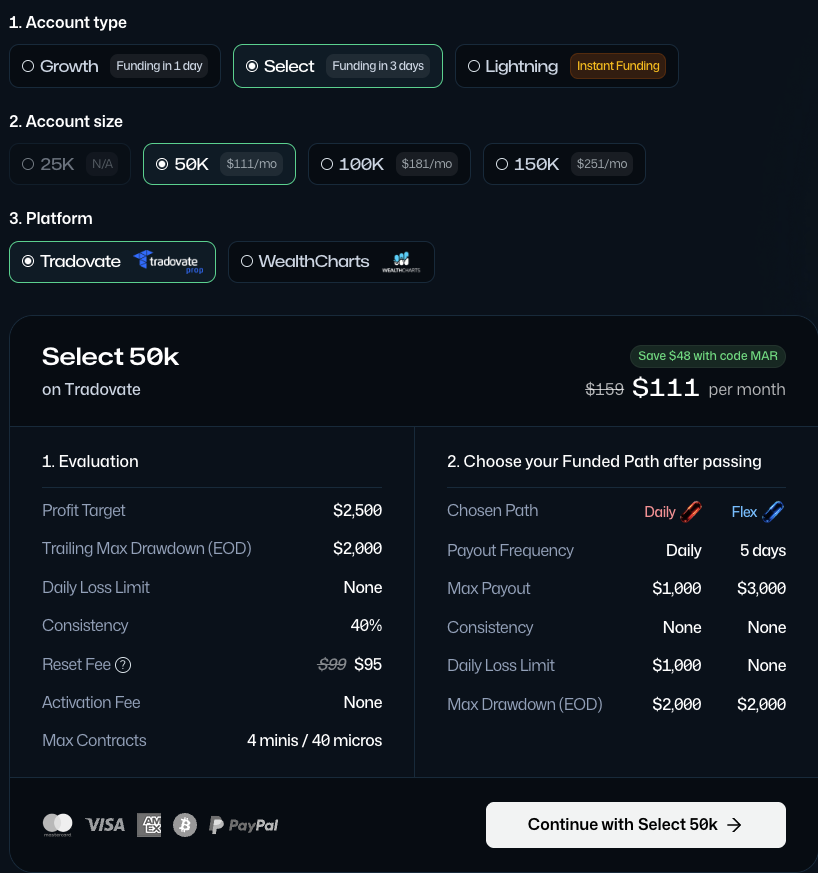Click the Tradovate prop logo
Viewport: 818px width, 873px height.
click(169, 262)
